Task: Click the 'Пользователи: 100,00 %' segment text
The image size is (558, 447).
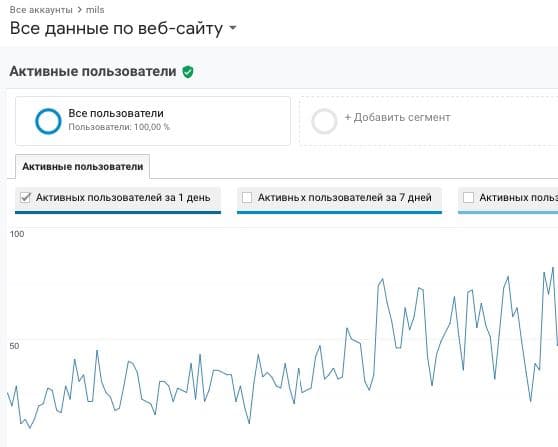Action: tap(119, 127)
